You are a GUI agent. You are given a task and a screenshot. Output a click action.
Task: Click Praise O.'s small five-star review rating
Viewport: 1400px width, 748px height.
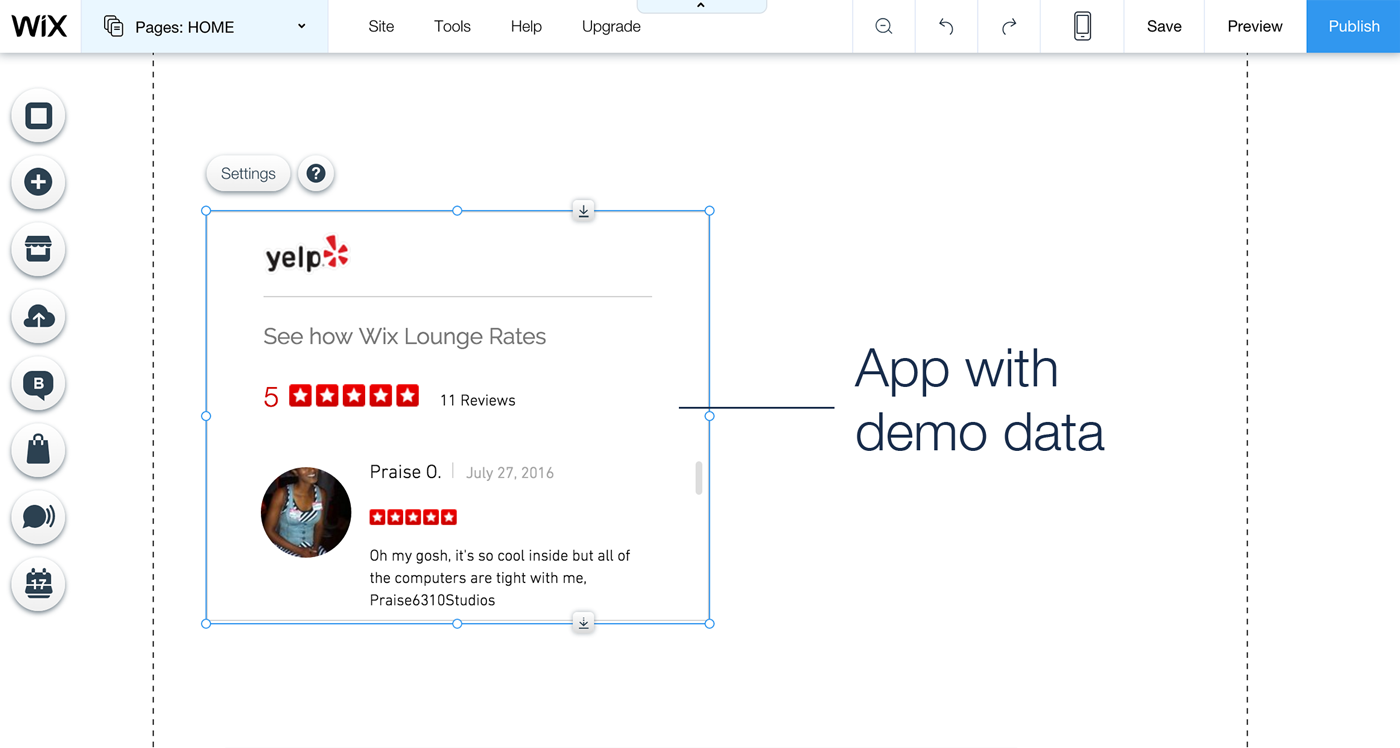[x=413, y=517]
